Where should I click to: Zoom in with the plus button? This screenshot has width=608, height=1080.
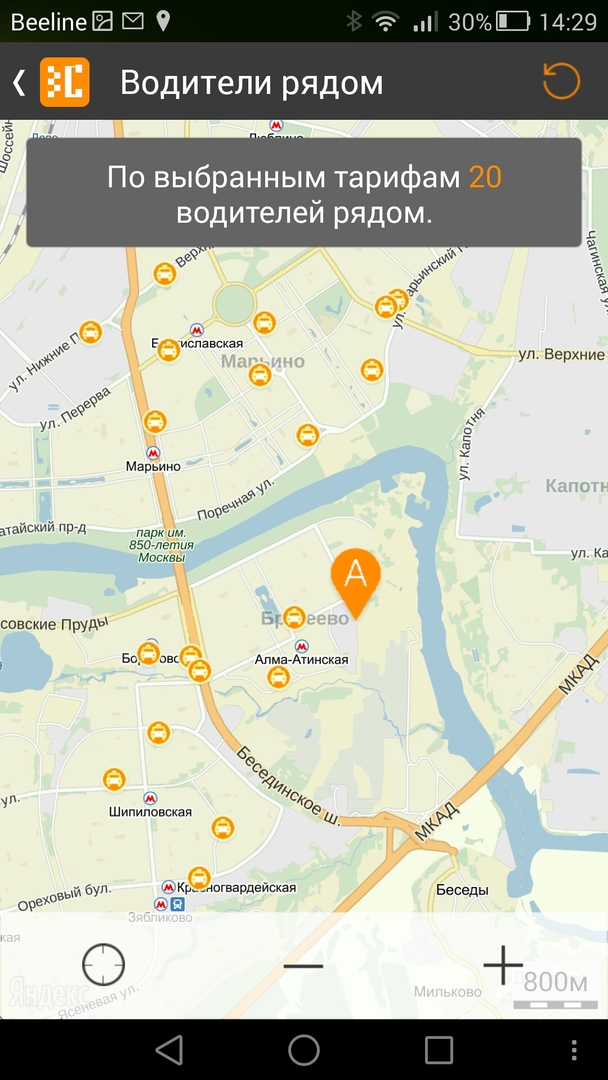pyautogui.click(x=503, y=965)
